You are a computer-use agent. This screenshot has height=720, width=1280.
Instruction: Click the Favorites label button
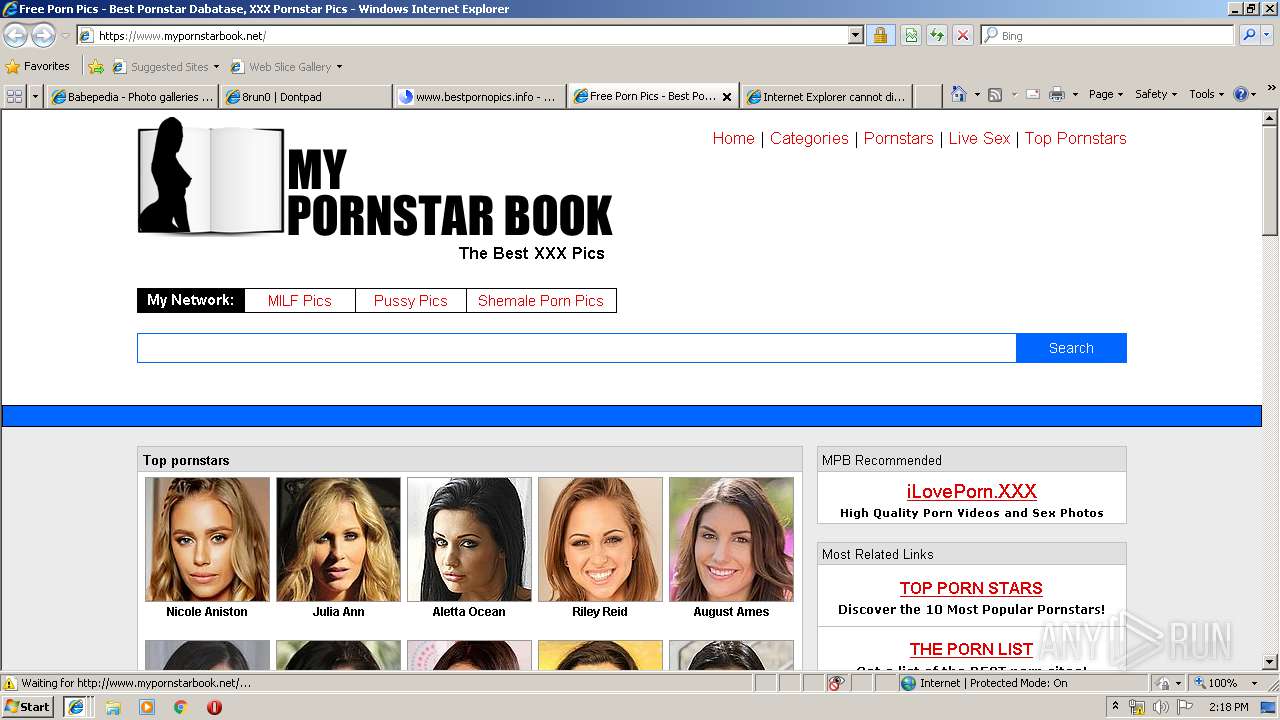click(x=37, y=67)
